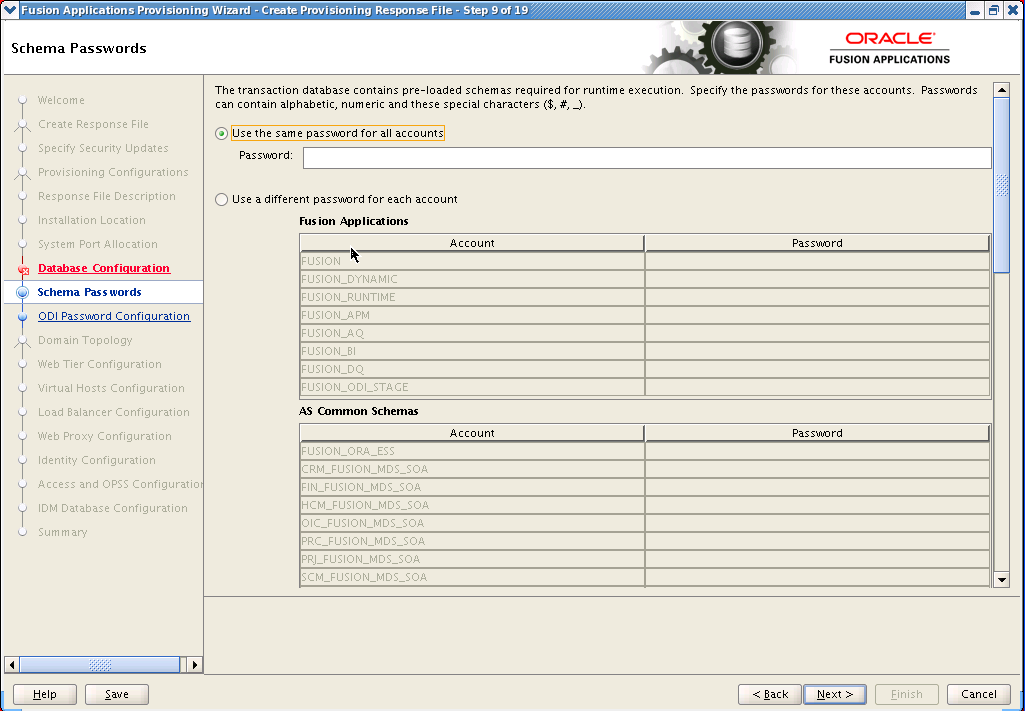Click the System Port Allocation step
The width and height of the screenshot is (1025, 711).
pos(97,244)
